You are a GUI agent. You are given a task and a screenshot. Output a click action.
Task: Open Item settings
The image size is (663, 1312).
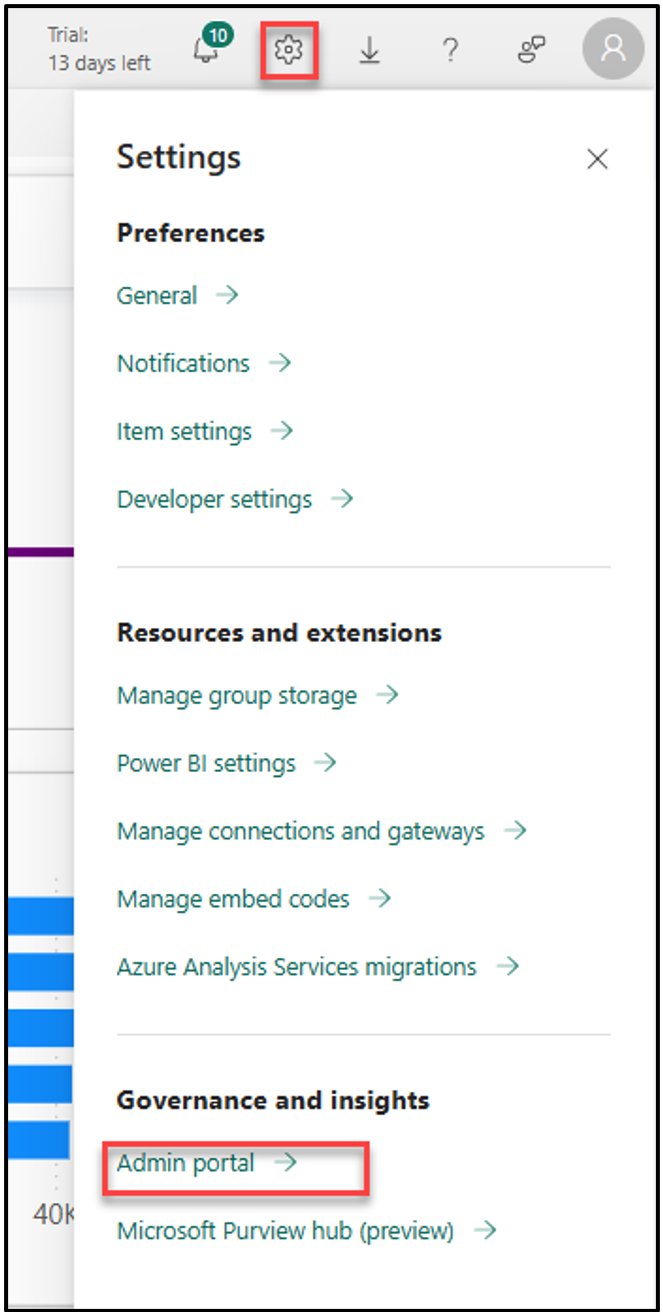[205, 431]
